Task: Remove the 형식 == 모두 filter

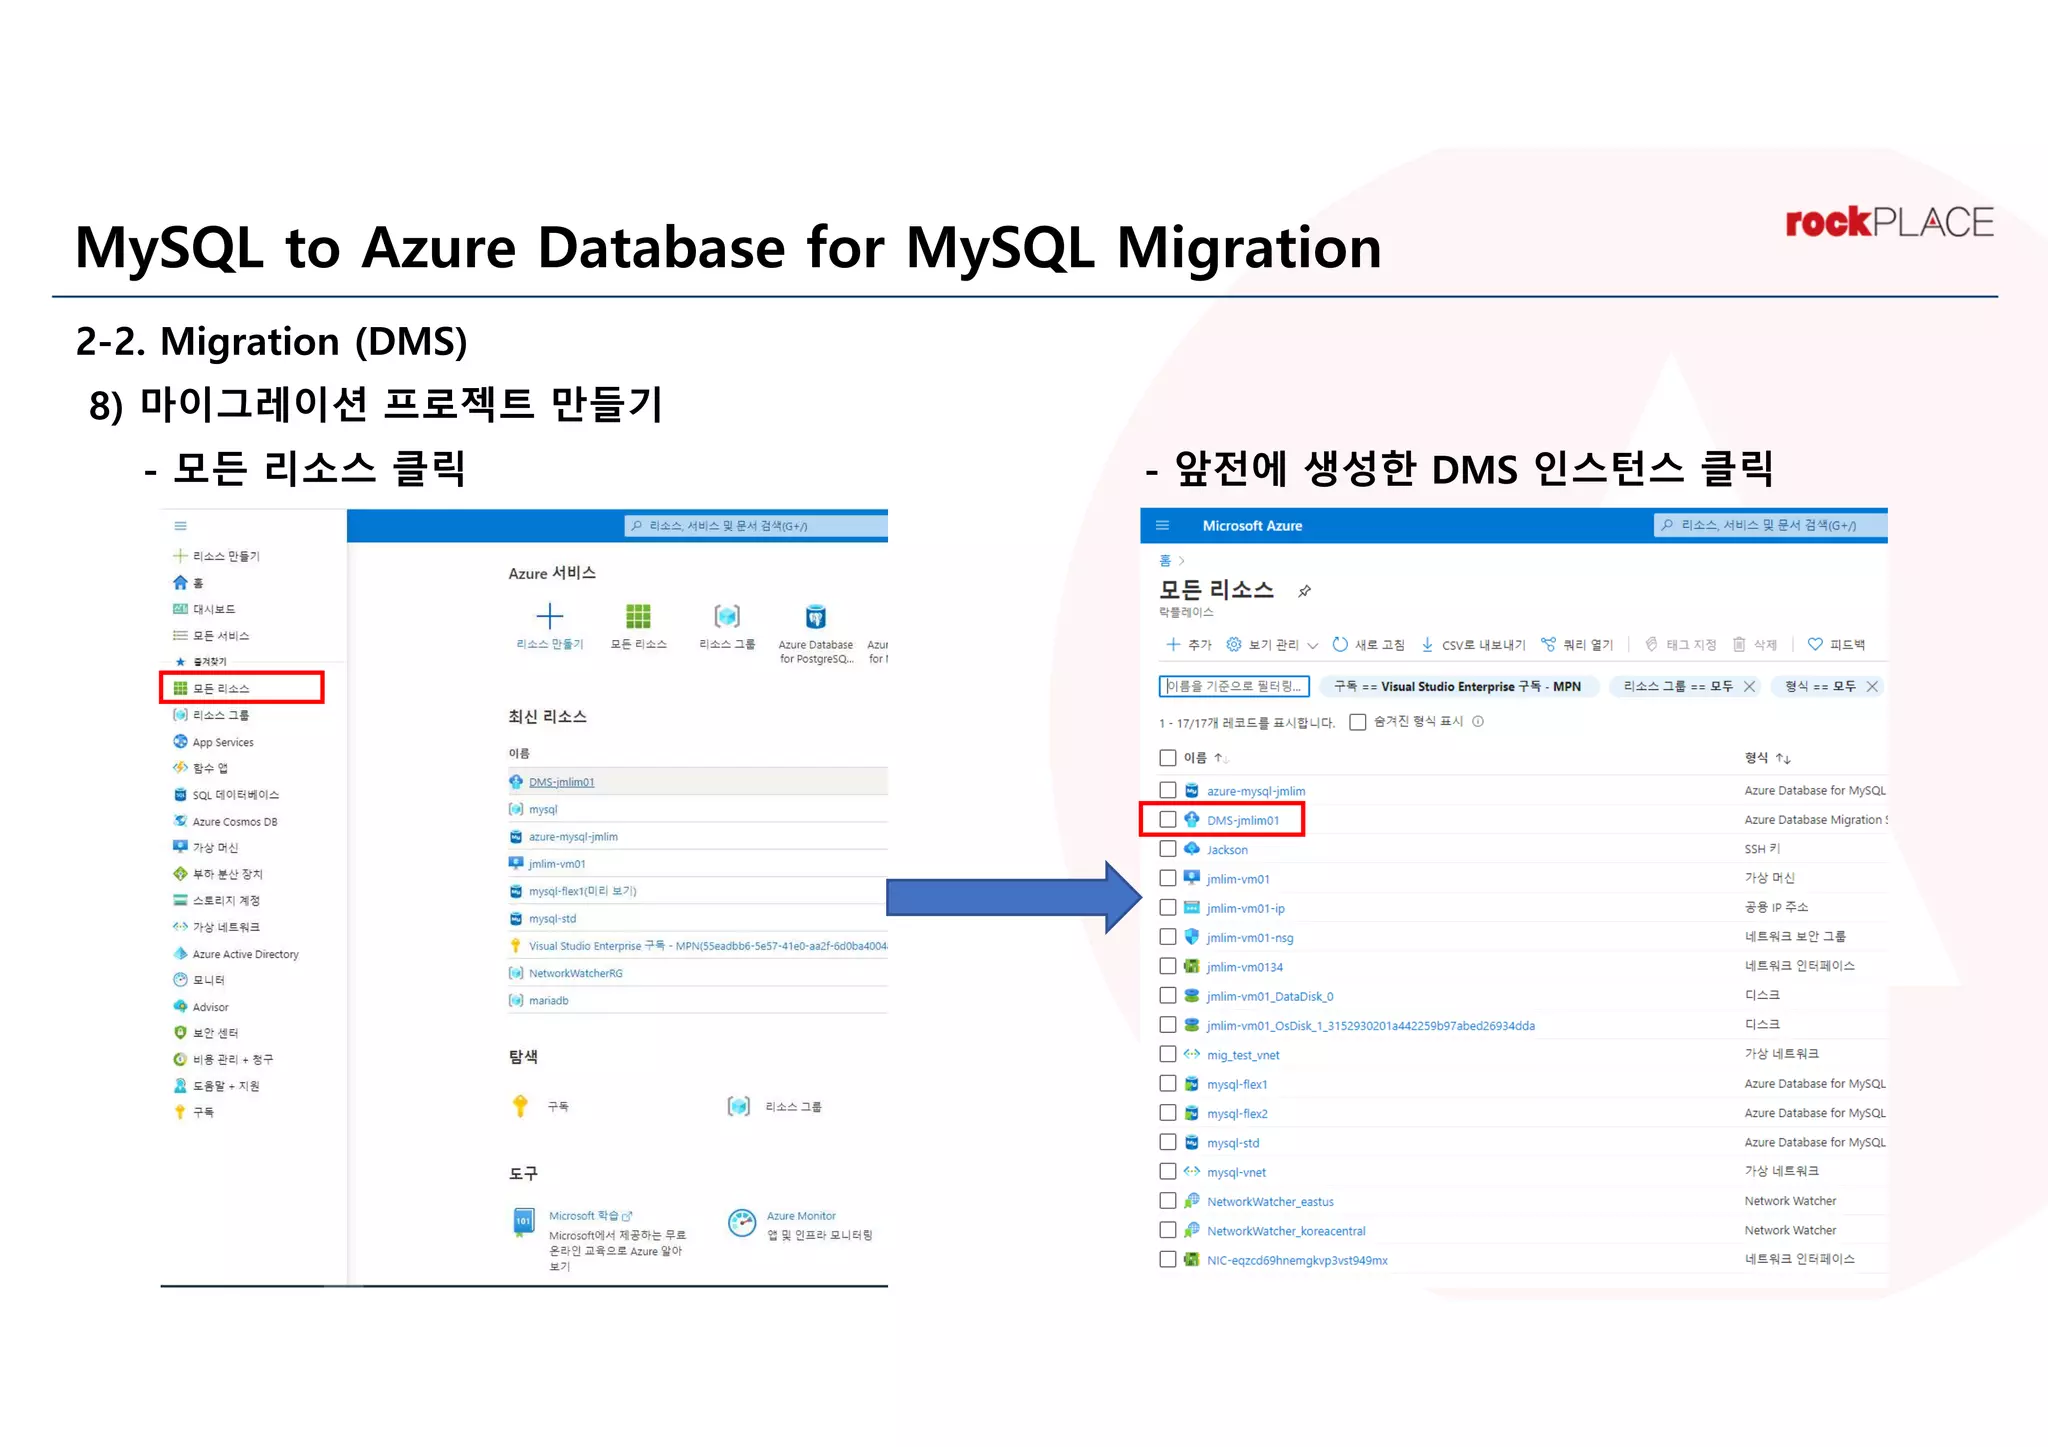Action: coord(1872,686)
